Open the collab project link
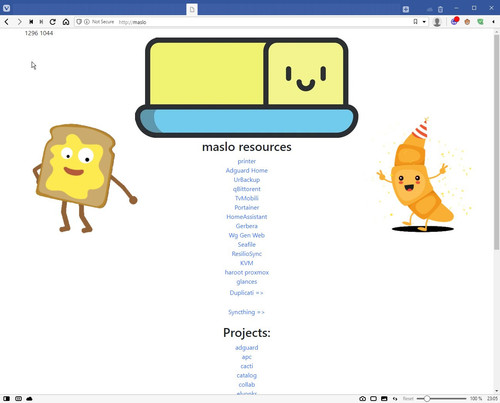500x403 pixels. 247,385
